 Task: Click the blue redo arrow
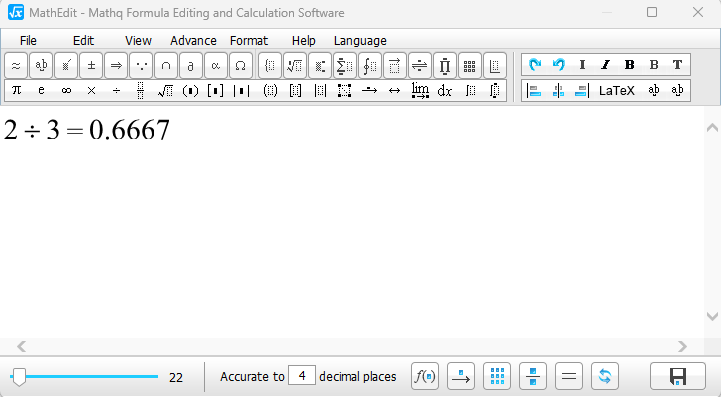click(534, 65)
